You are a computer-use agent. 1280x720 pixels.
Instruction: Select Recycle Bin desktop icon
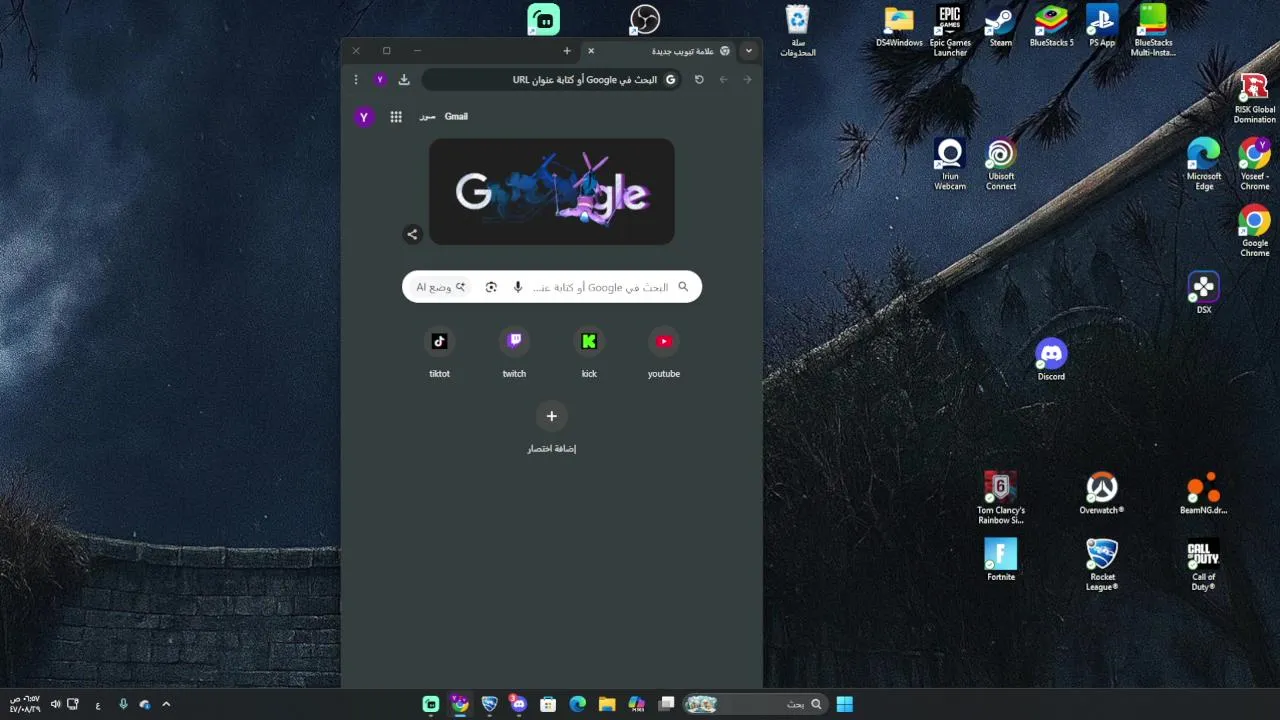(797, 31)
